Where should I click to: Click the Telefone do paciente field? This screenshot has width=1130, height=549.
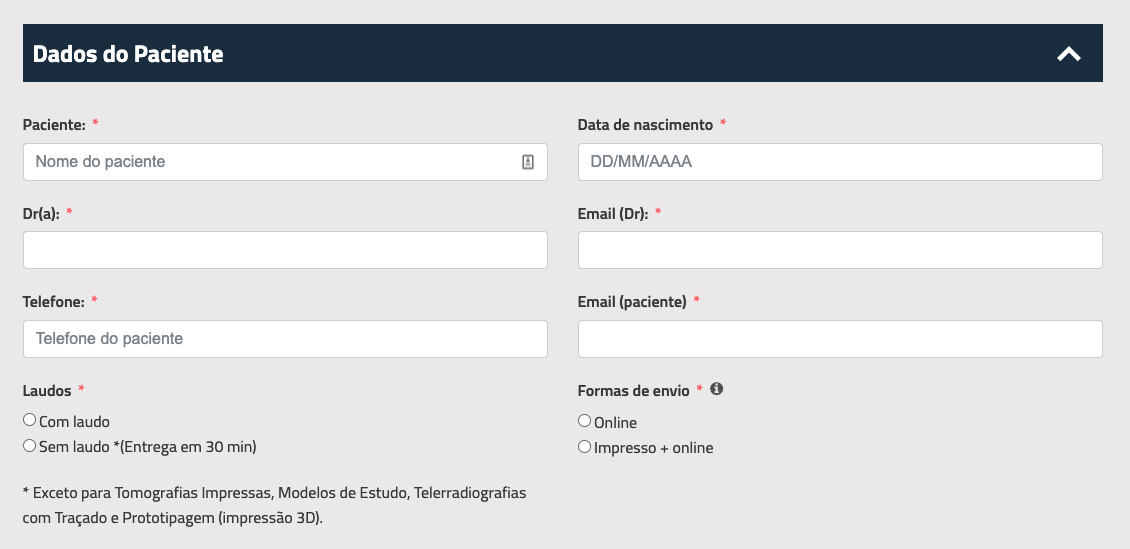click(x=285, y=339)
